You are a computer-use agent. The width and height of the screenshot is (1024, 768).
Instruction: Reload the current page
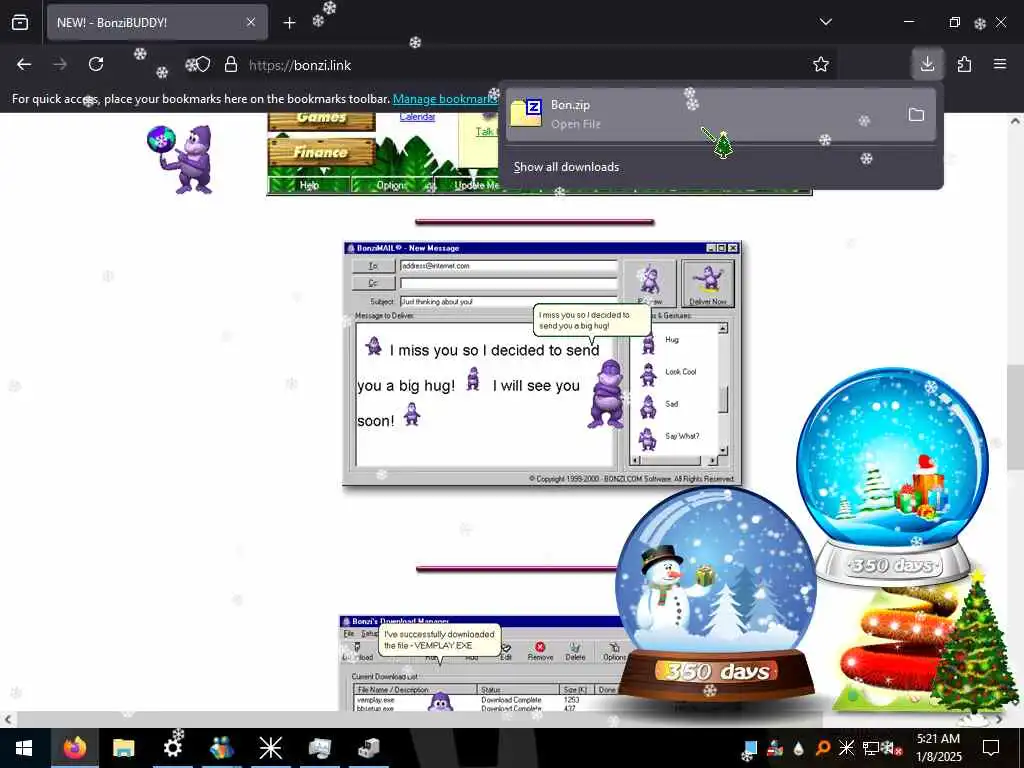pos(96,64)
